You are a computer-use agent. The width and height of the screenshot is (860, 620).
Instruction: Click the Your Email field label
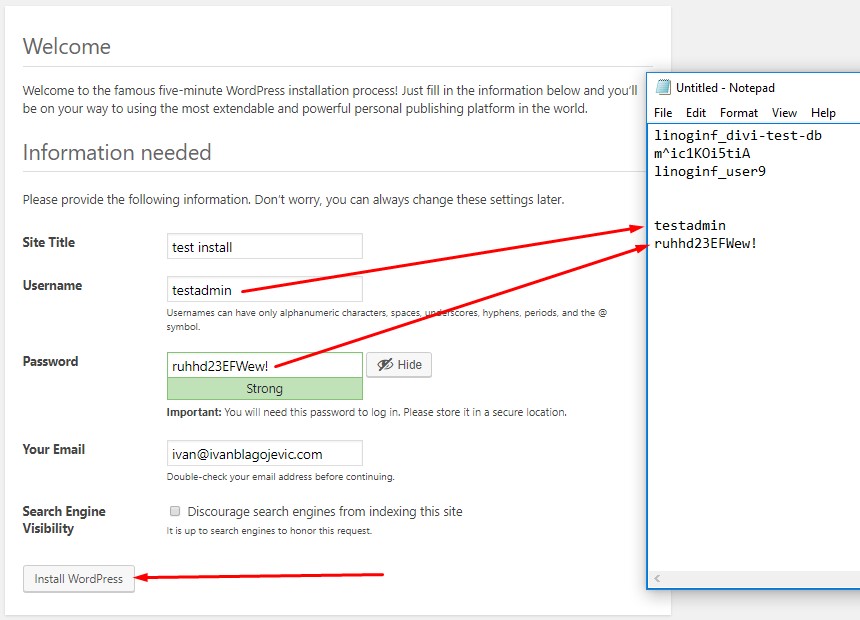[54, 449]
